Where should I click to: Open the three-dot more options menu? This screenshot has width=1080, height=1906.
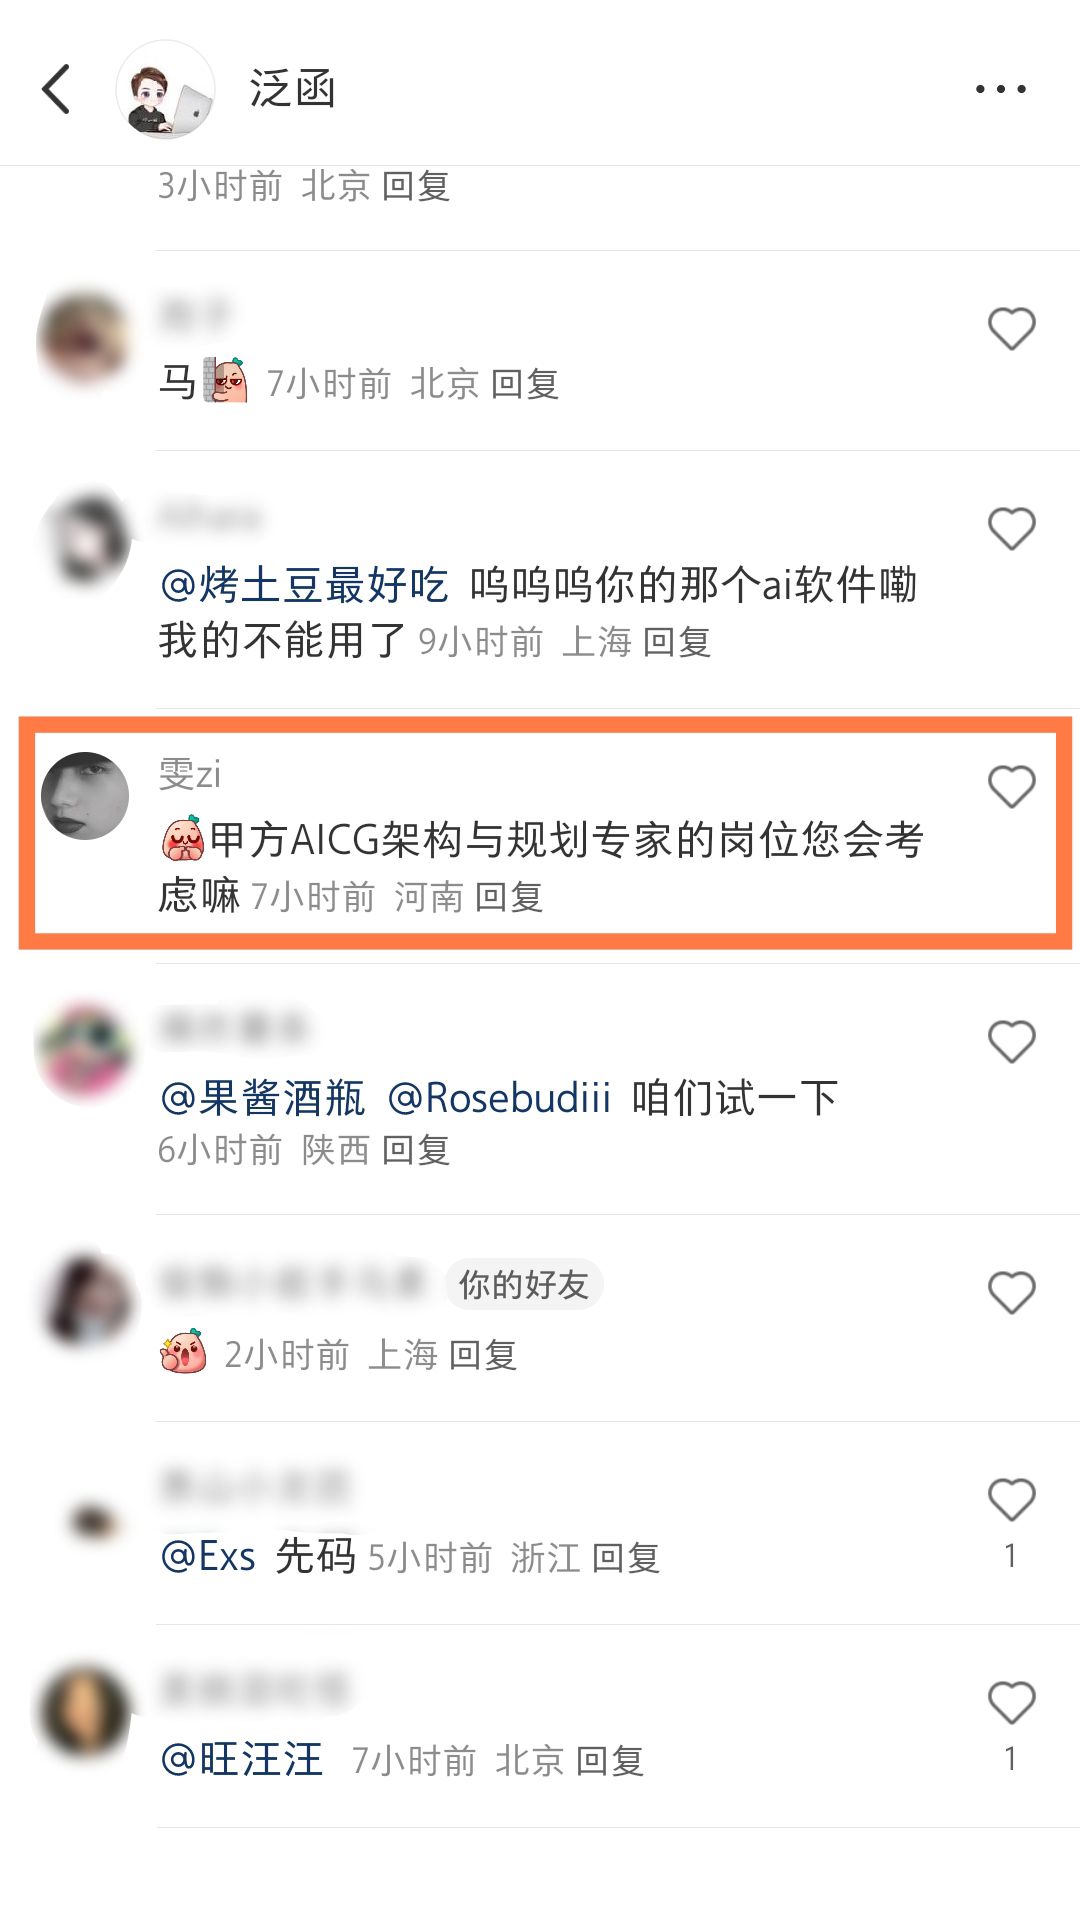pos(1001,89)
